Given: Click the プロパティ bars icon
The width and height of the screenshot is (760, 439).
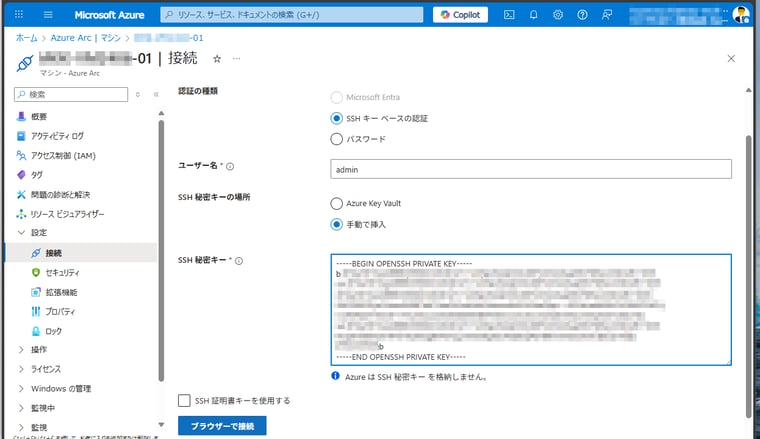Looking at the screenshot, I should [x=35, y=312].
